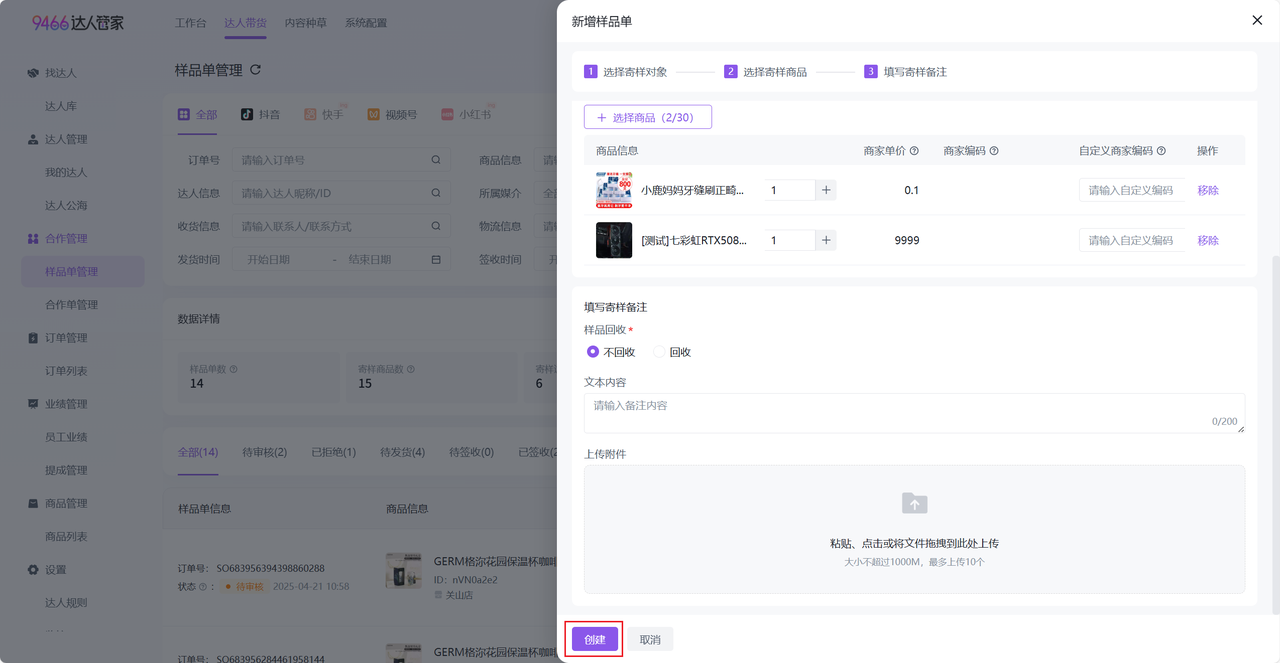This screenshot has width=1280, height=663.
Task: Open the 工作台 top navigation tab
Action: click(191, 23)
